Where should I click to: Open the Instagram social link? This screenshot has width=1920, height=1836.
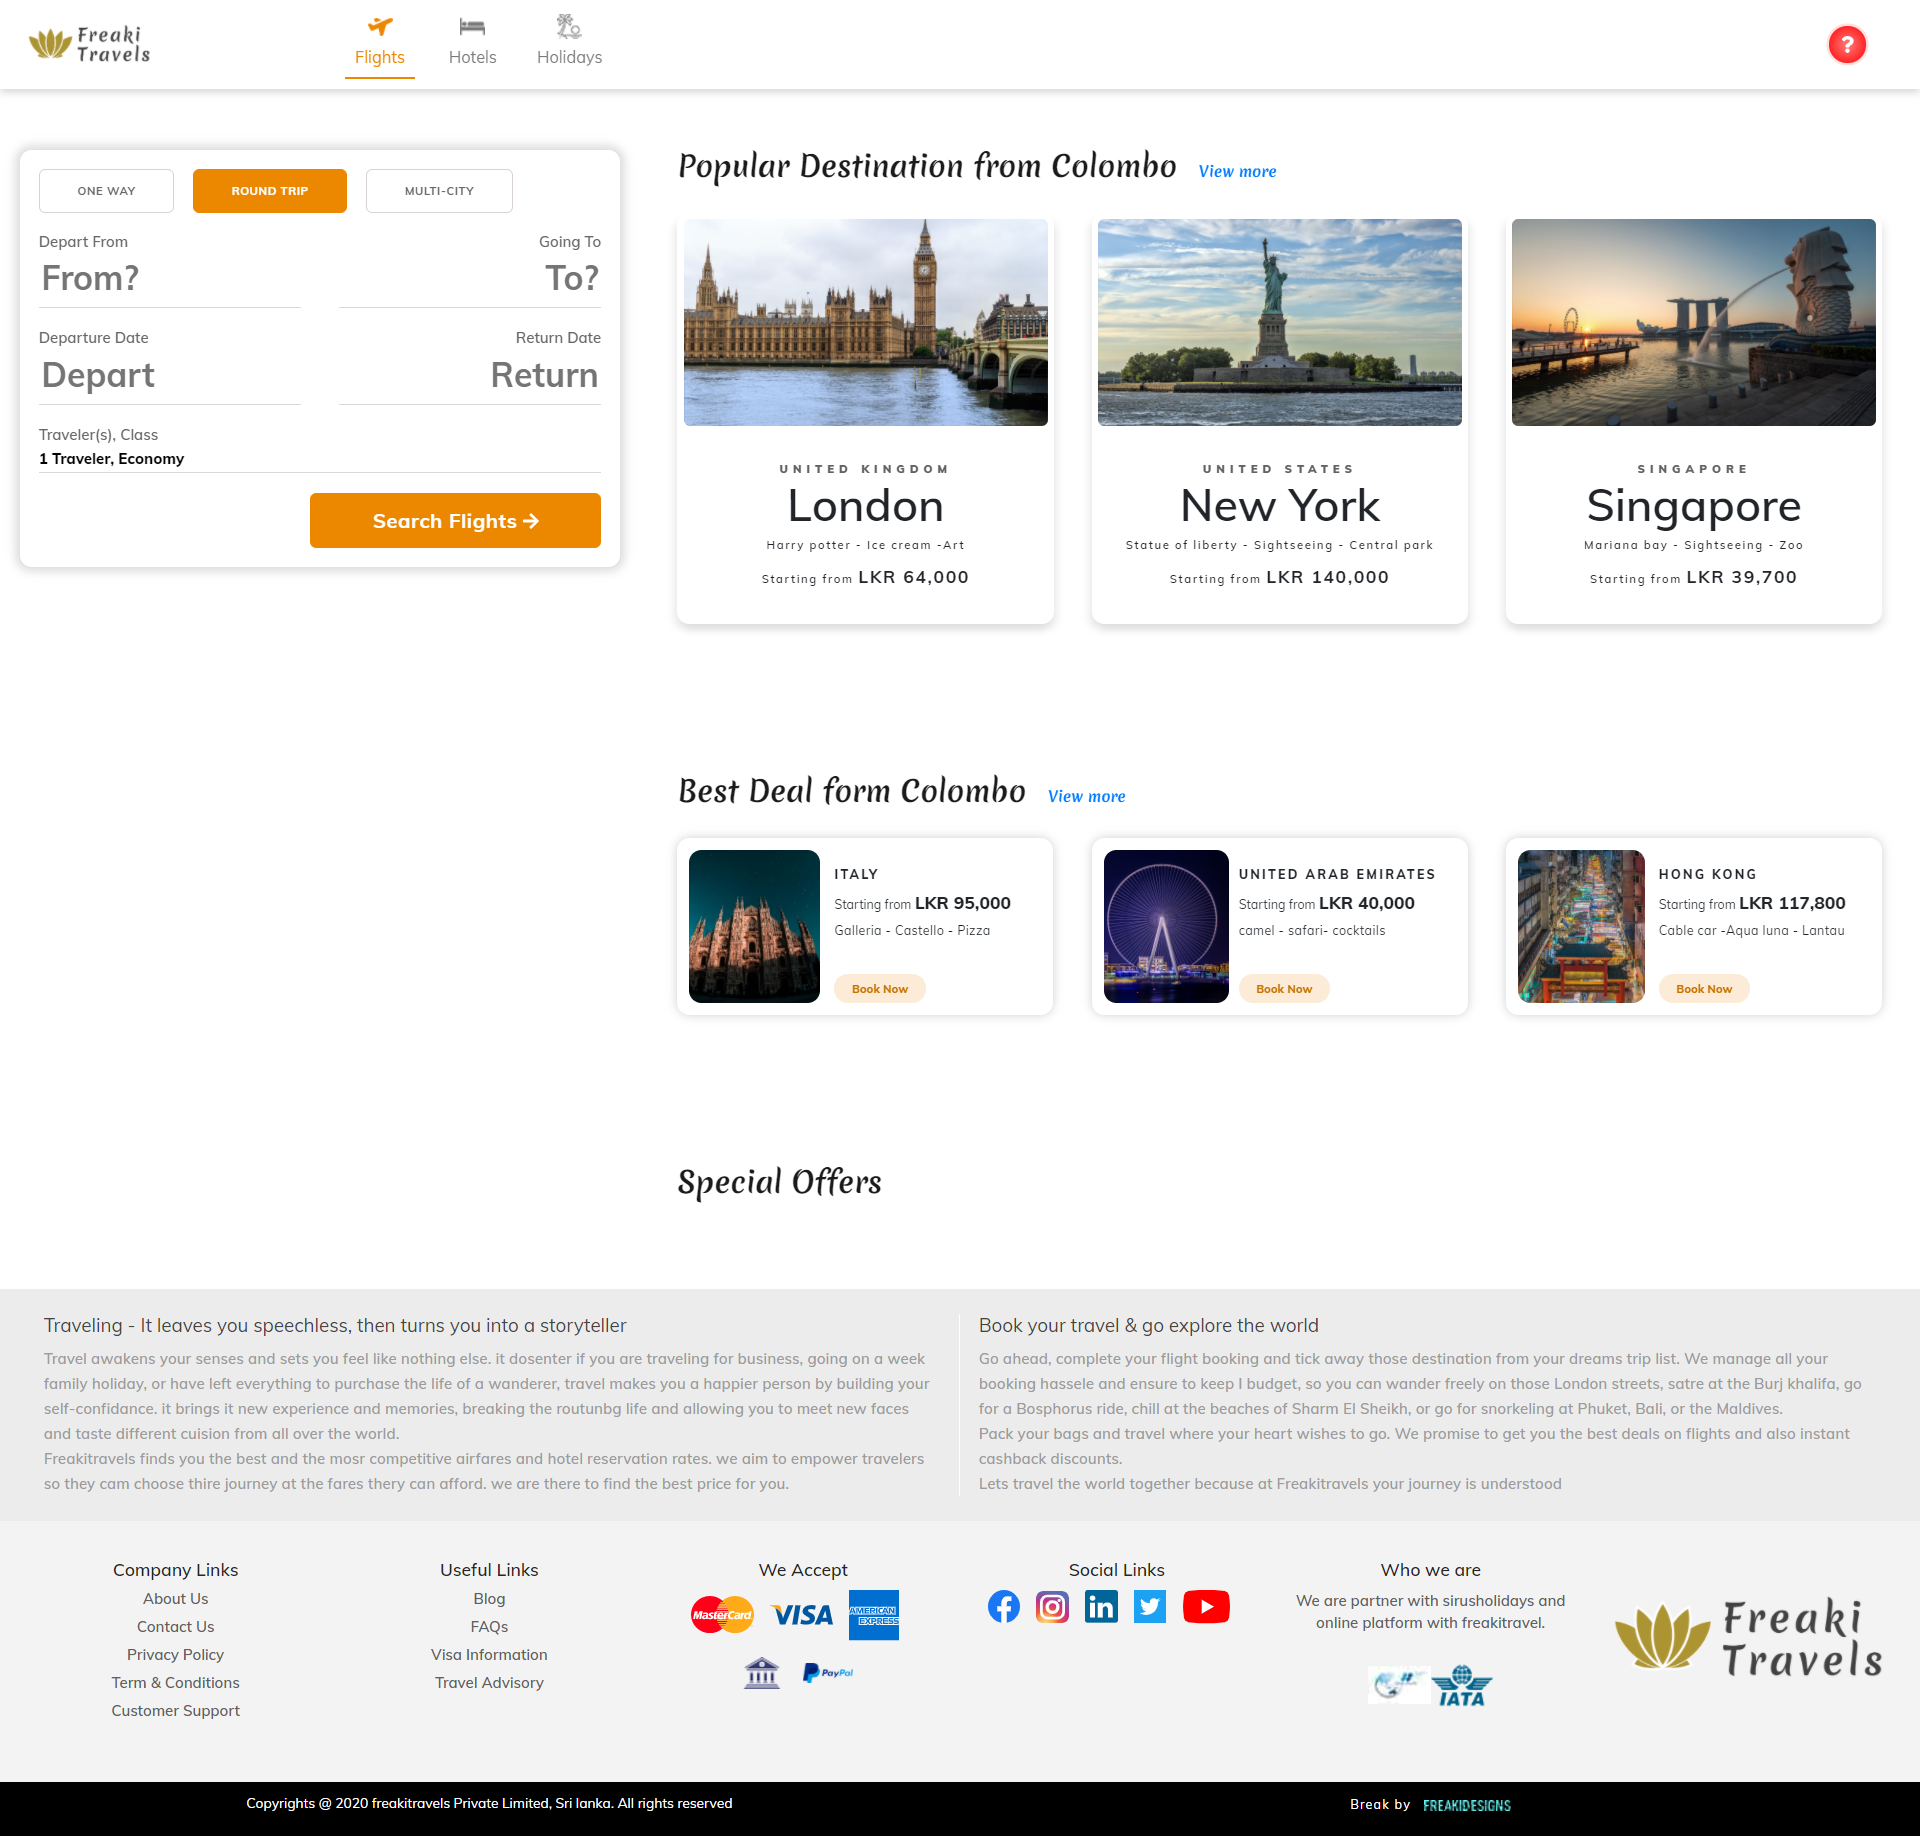(1052, 1607)
